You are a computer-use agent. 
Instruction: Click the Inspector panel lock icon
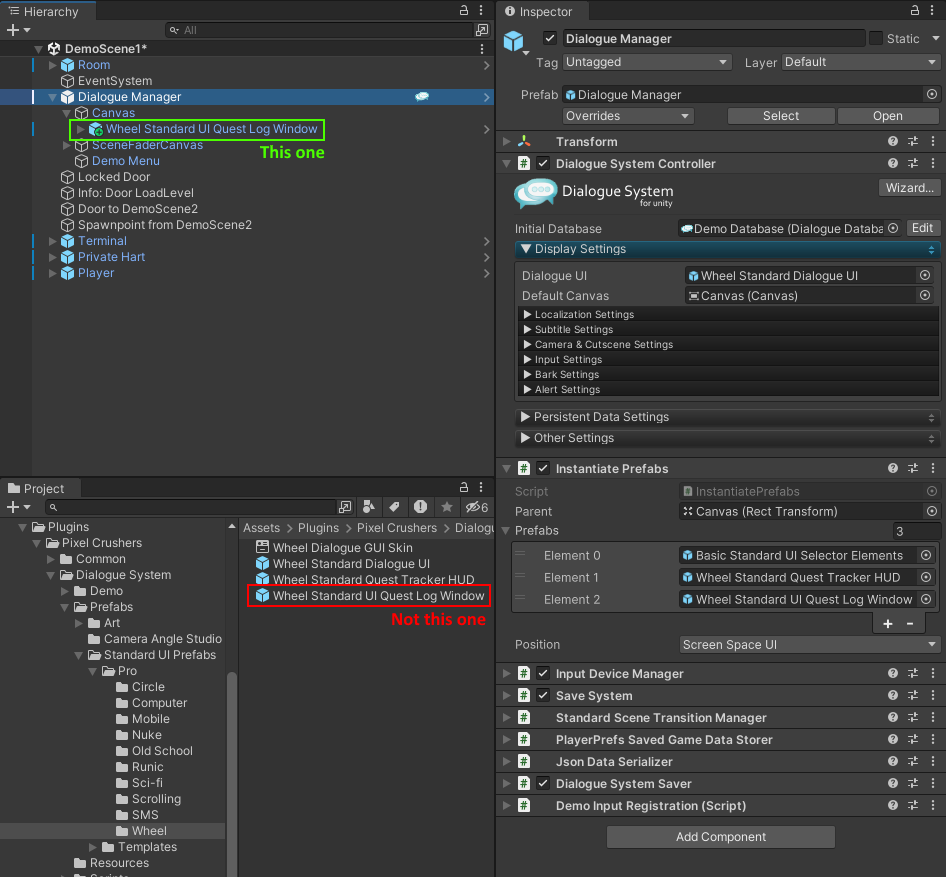915,10
